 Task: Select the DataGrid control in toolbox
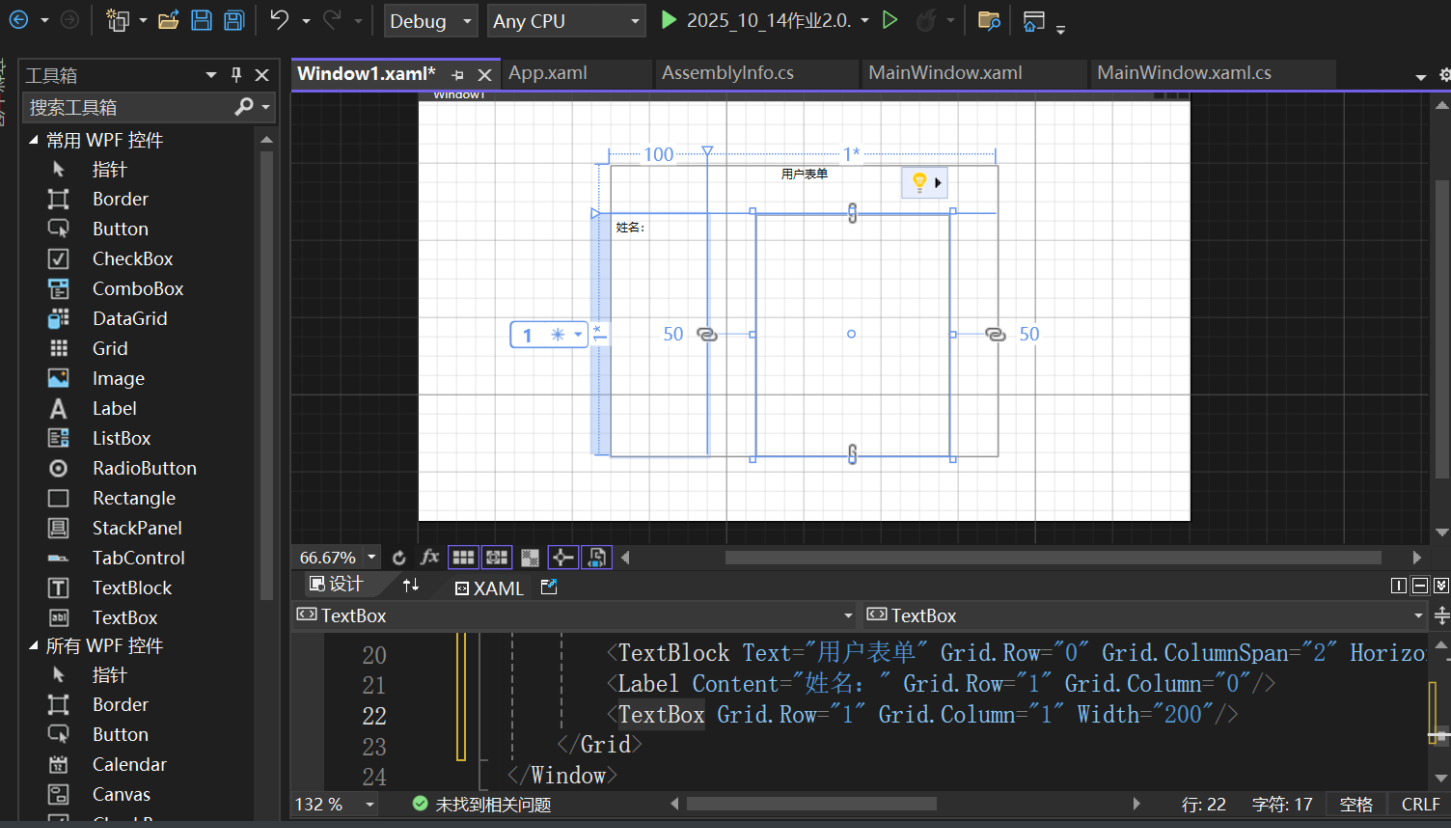130,319
